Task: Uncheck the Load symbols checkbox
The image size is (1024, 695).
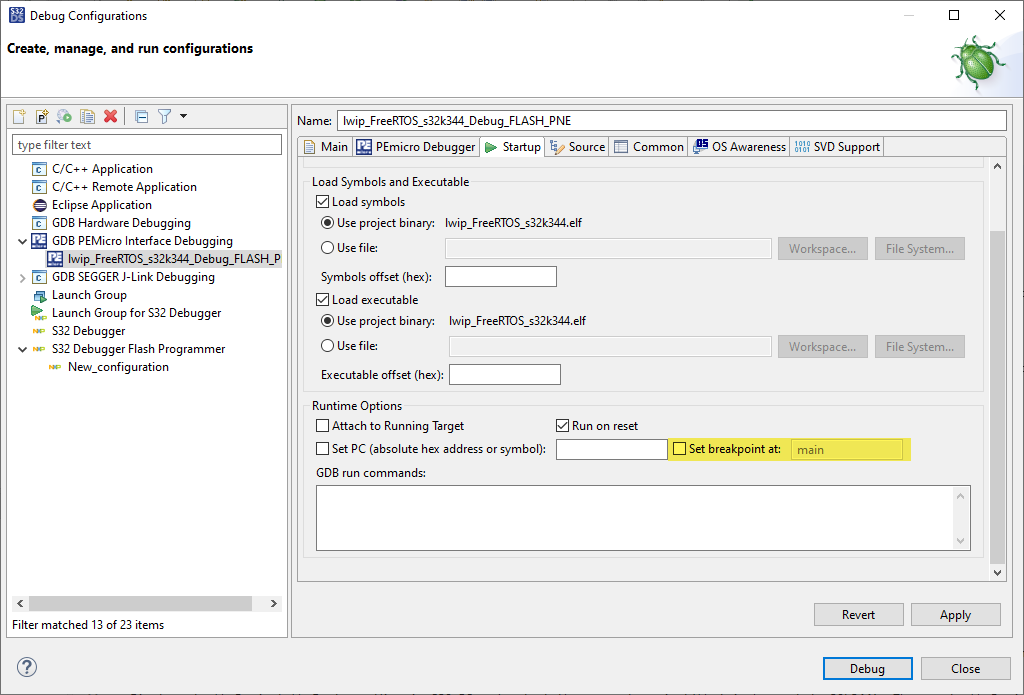Action: [323, 201]
